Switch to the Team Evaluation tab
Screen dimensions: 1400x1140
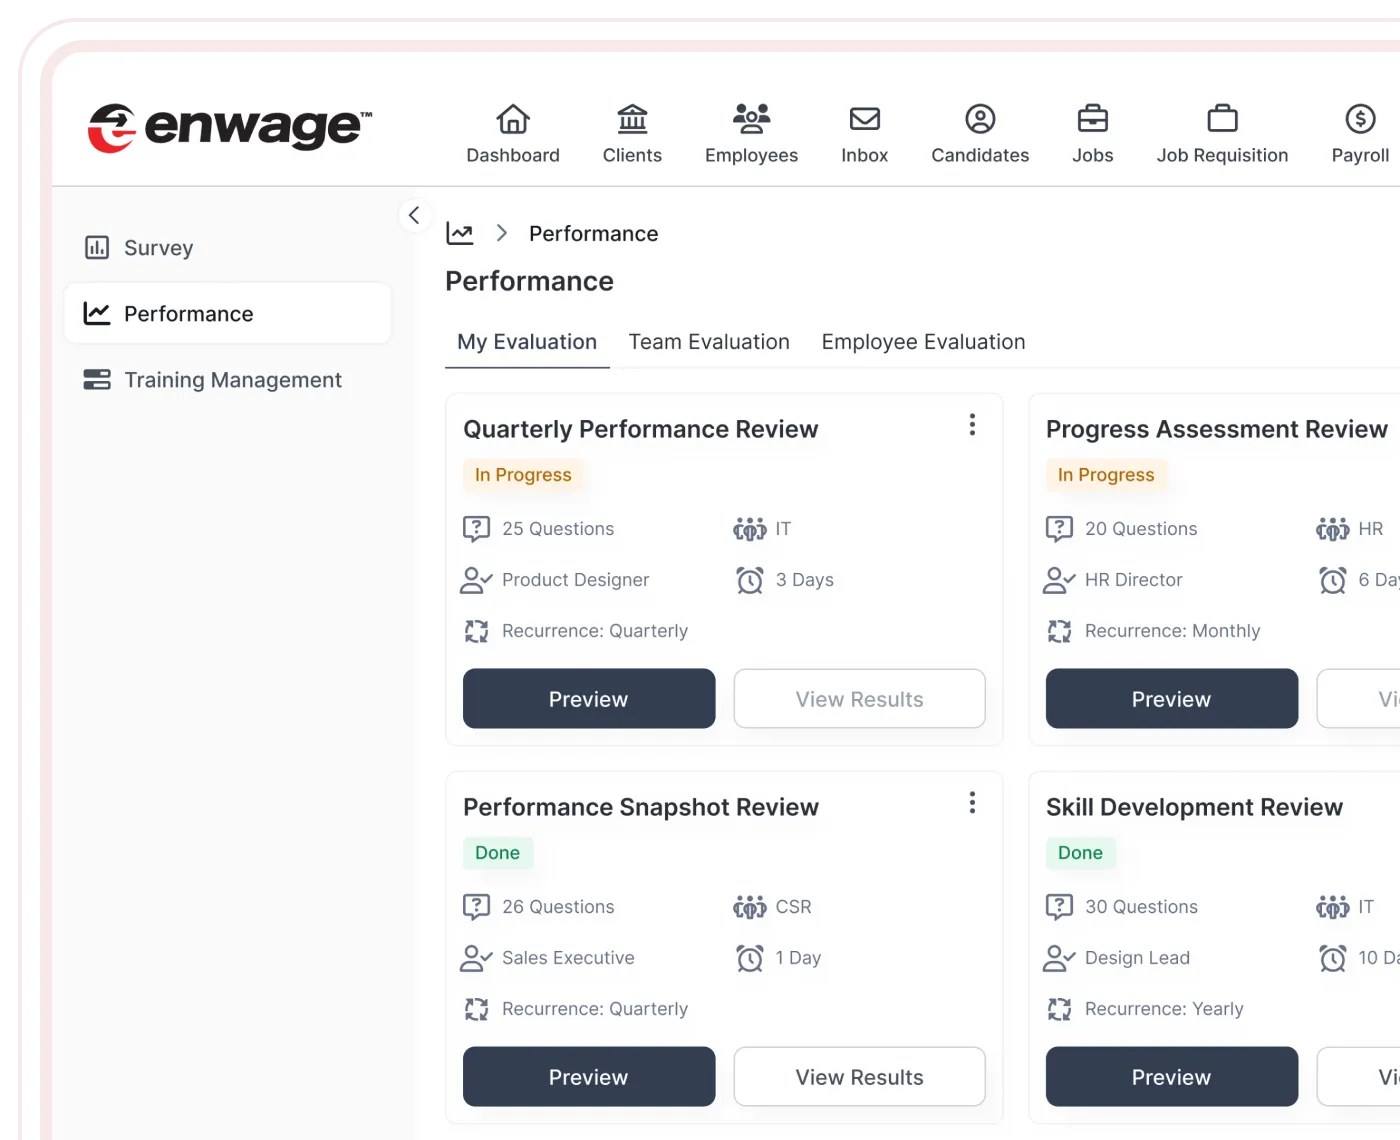[709, 342]
